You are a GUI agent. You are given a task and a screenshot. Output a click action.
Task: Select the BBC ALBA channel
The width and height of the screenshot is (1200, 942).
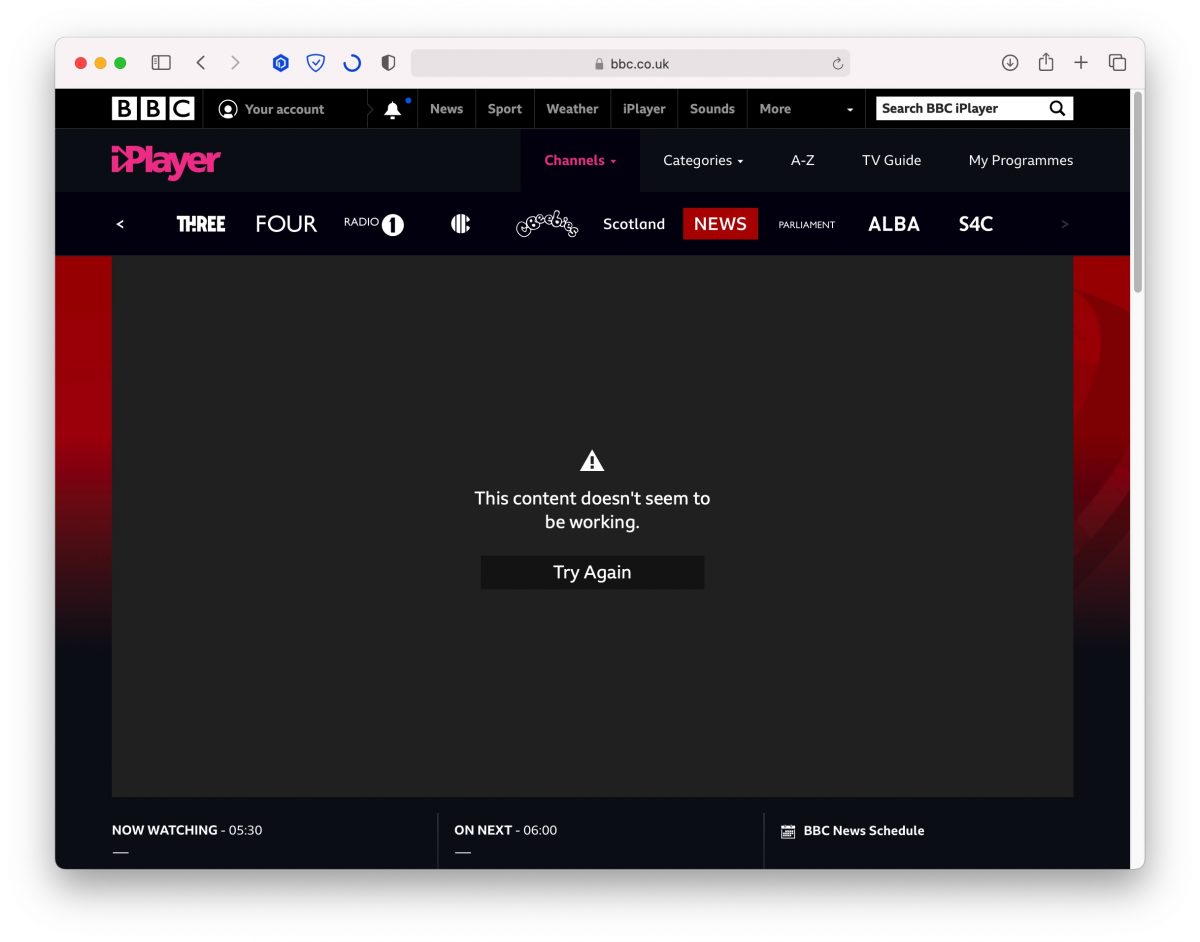pos(894,224)
